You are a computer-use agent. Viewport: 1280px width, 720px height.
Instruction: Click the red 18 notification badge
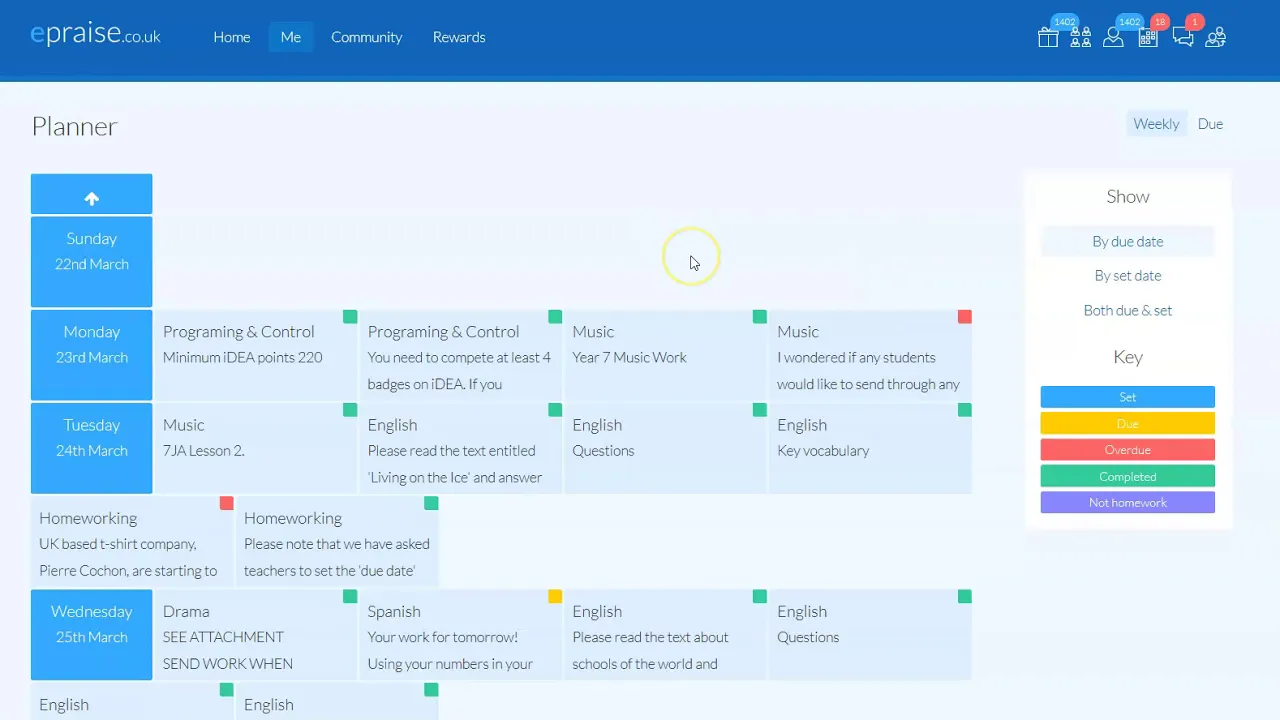click(1160, 22)
